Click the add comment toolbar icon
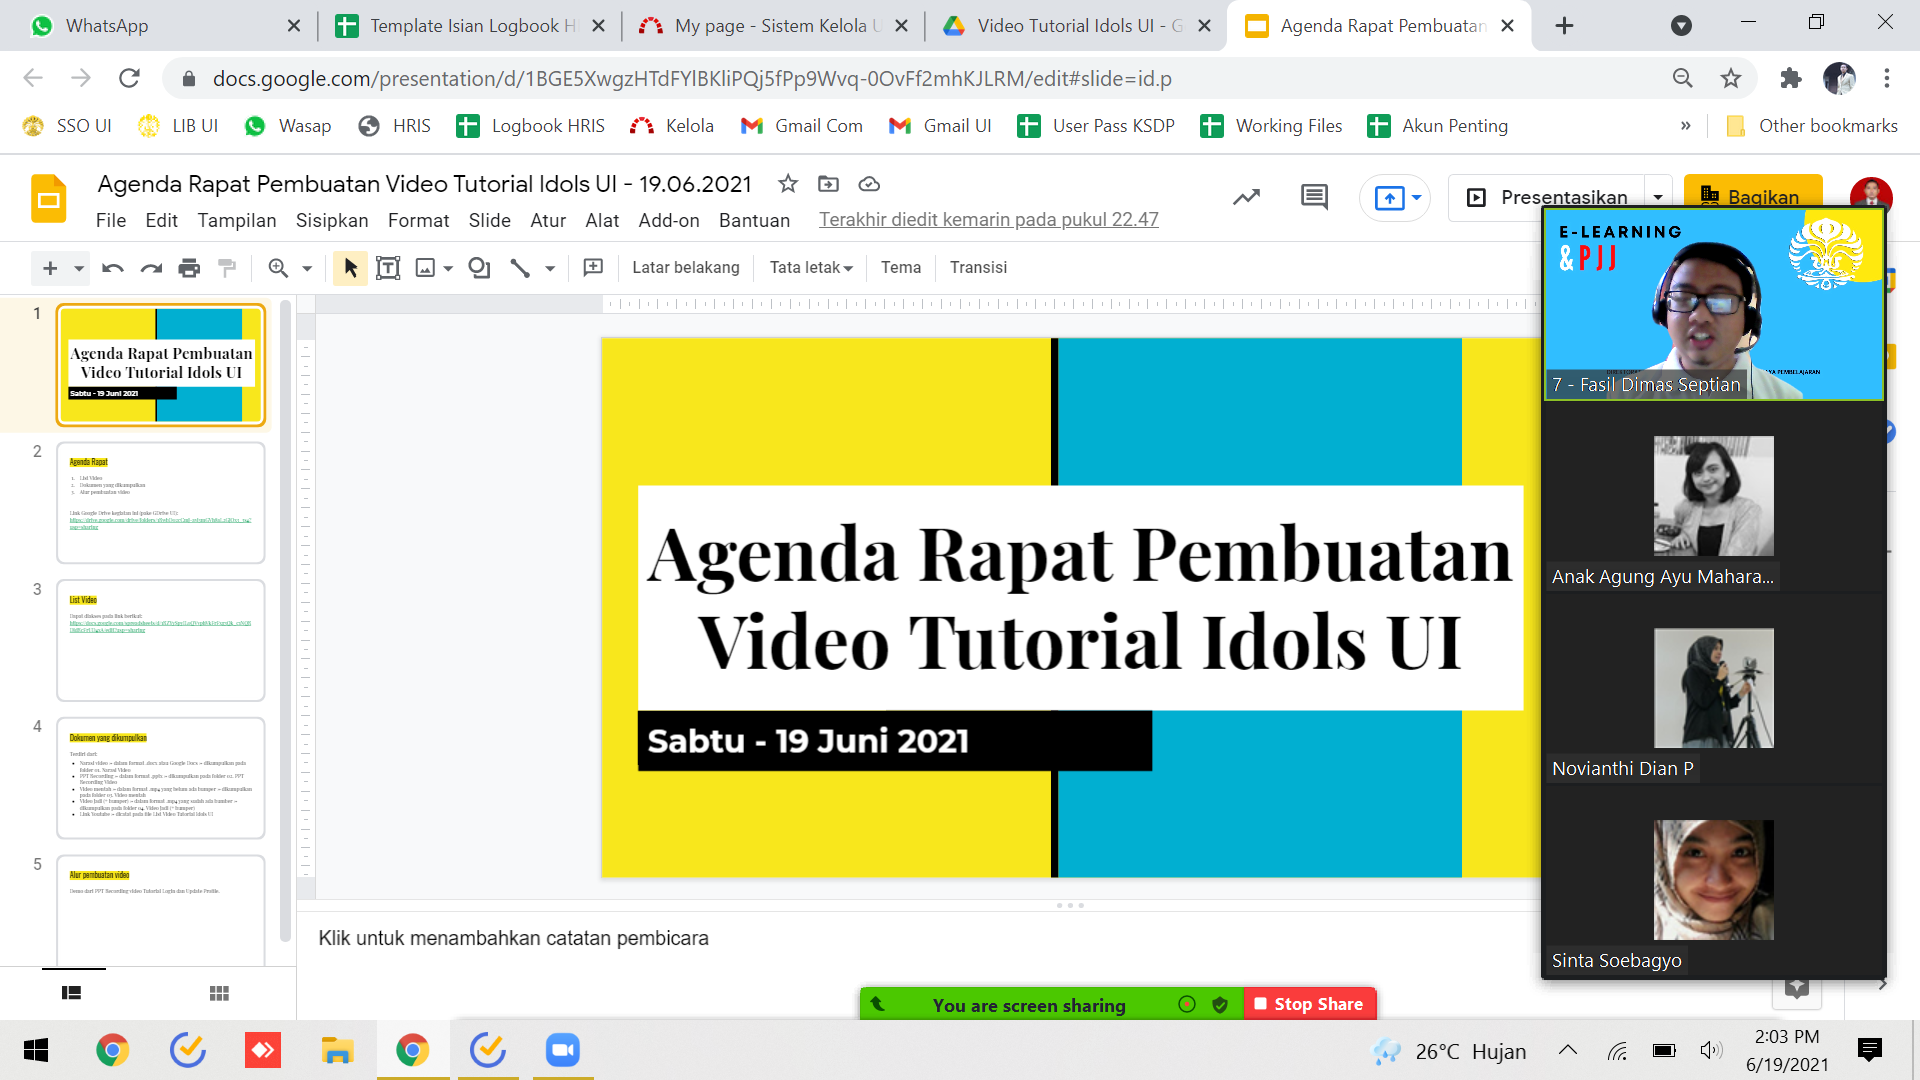The height and width of the screenshot is (1080, 1920). pos(593,268)
